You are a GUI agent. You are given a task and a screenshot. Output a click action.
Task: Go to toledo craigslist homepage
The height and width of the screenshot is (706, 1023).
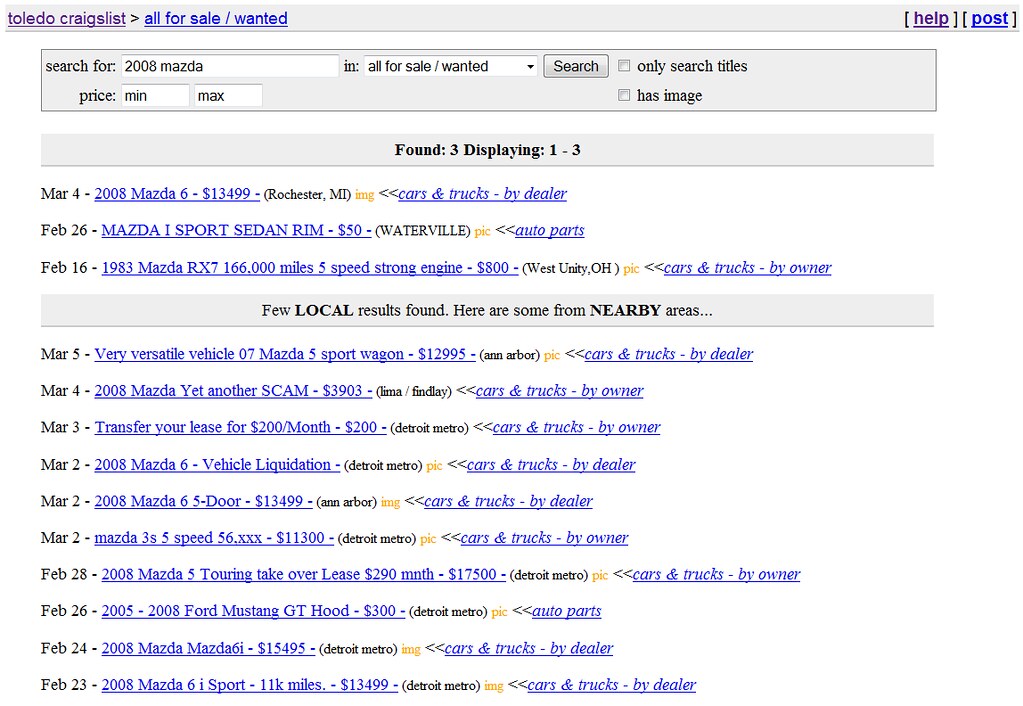coord(66,18)
